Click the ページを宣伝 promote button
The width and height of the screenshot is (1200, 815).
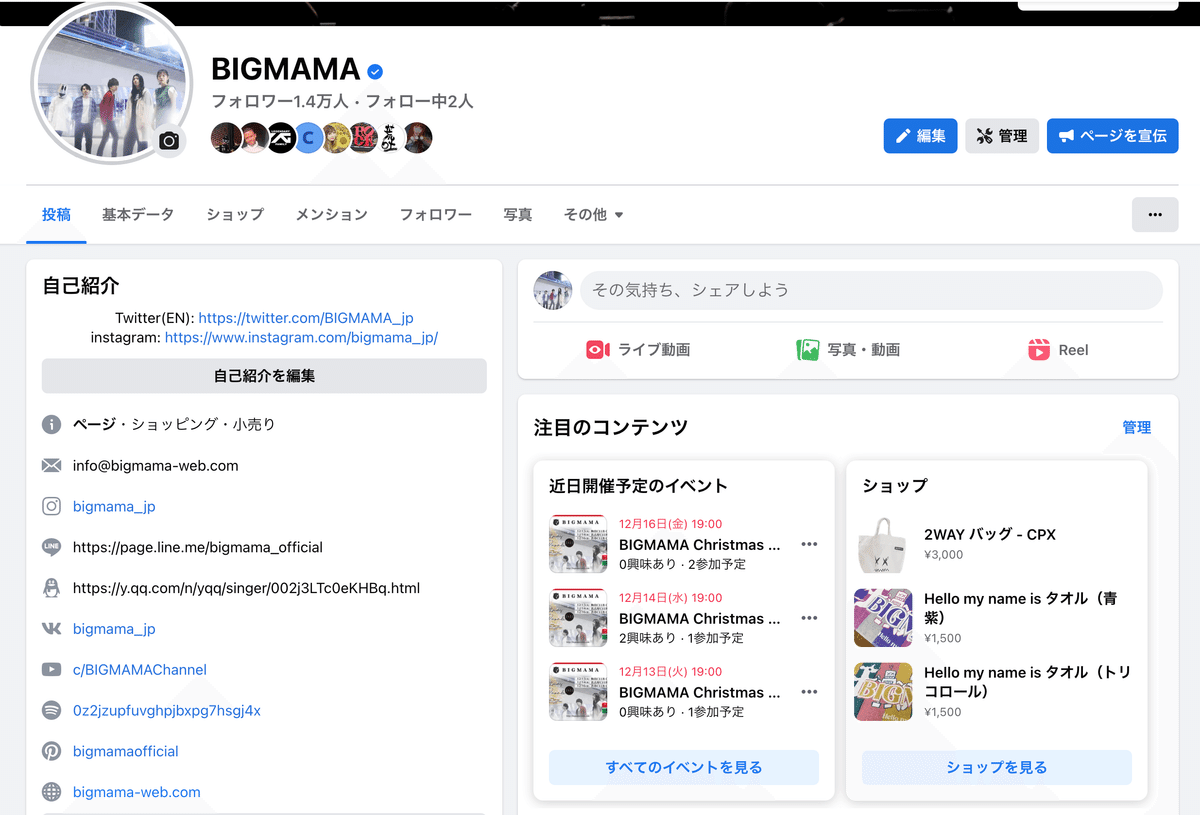(x=1113, y=136)
